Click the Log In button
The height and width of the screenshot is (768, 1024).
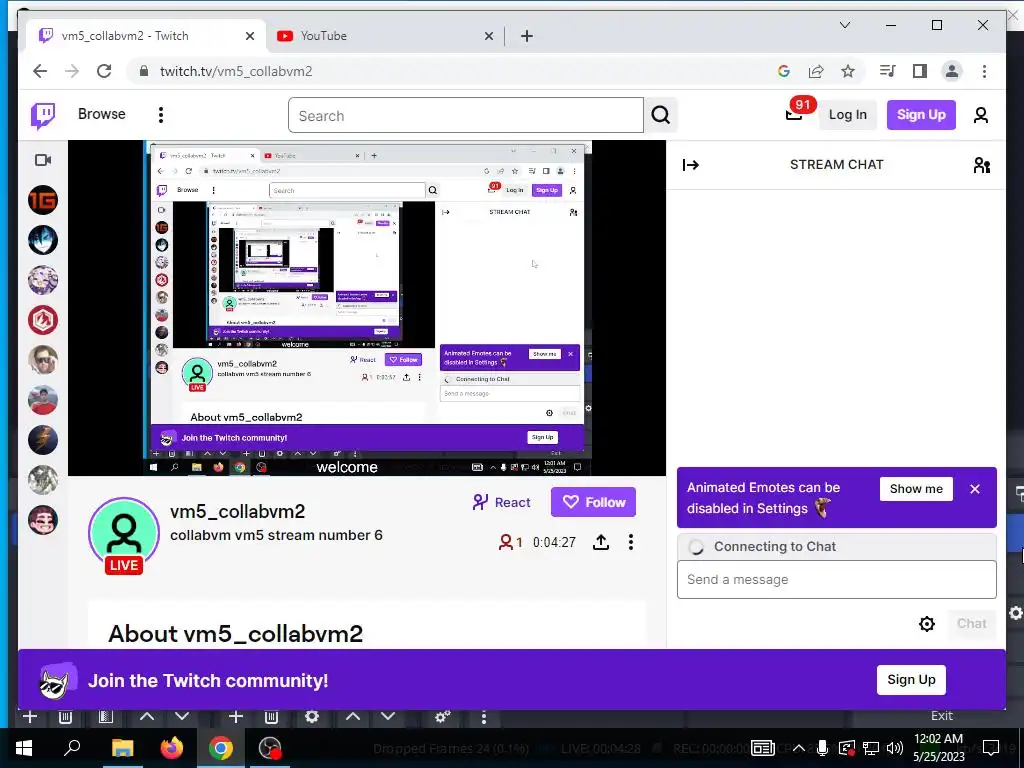[847, 115]
